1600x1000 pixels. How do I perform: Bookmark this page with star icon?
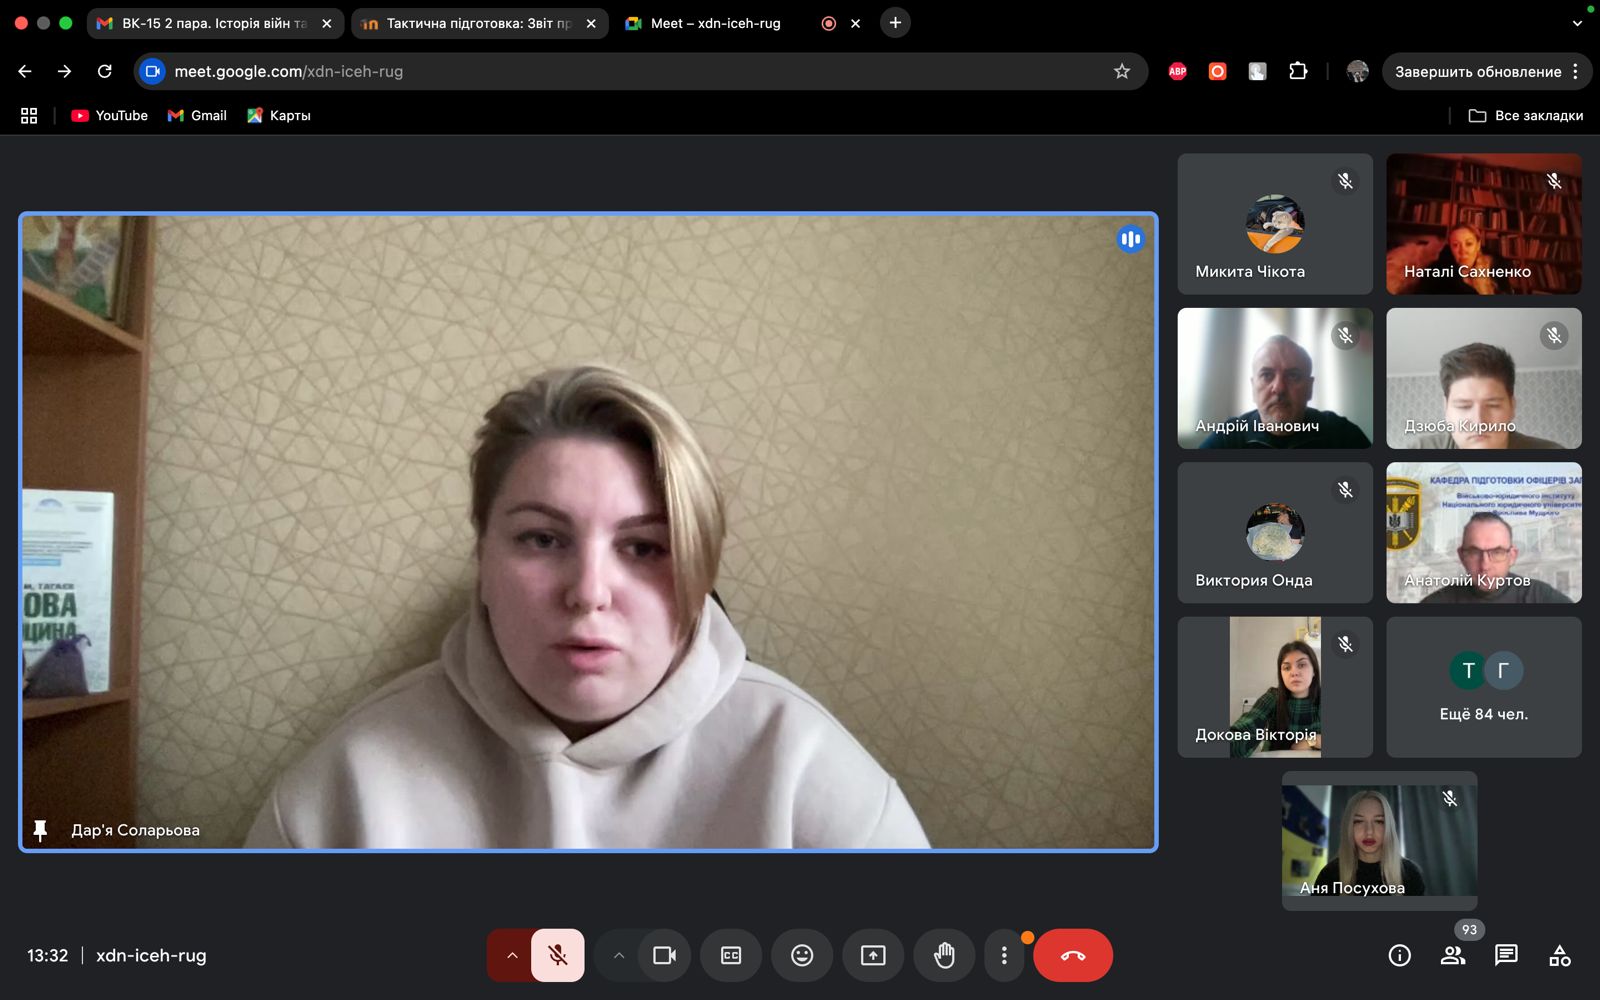click(x=1122, y=71)
